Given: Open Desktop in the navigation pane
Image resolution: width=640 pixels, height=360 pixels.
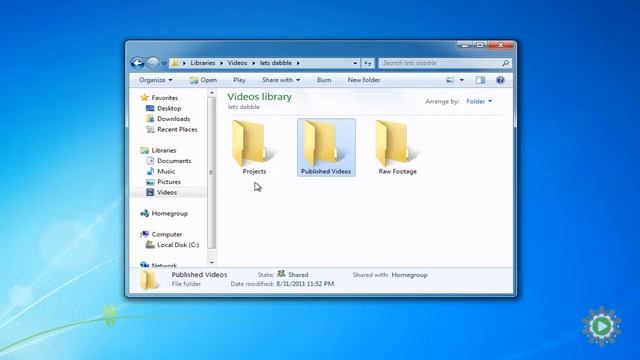Looking at the screenshot, I should pyautogui.click(x=169, y=108).
